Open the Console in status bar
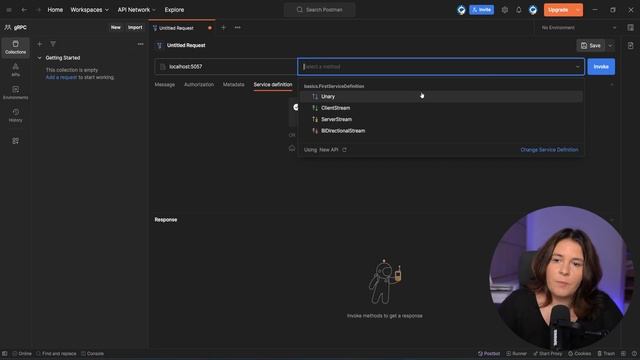The height and width of the screenshot is (360, 640). point(92,353)
